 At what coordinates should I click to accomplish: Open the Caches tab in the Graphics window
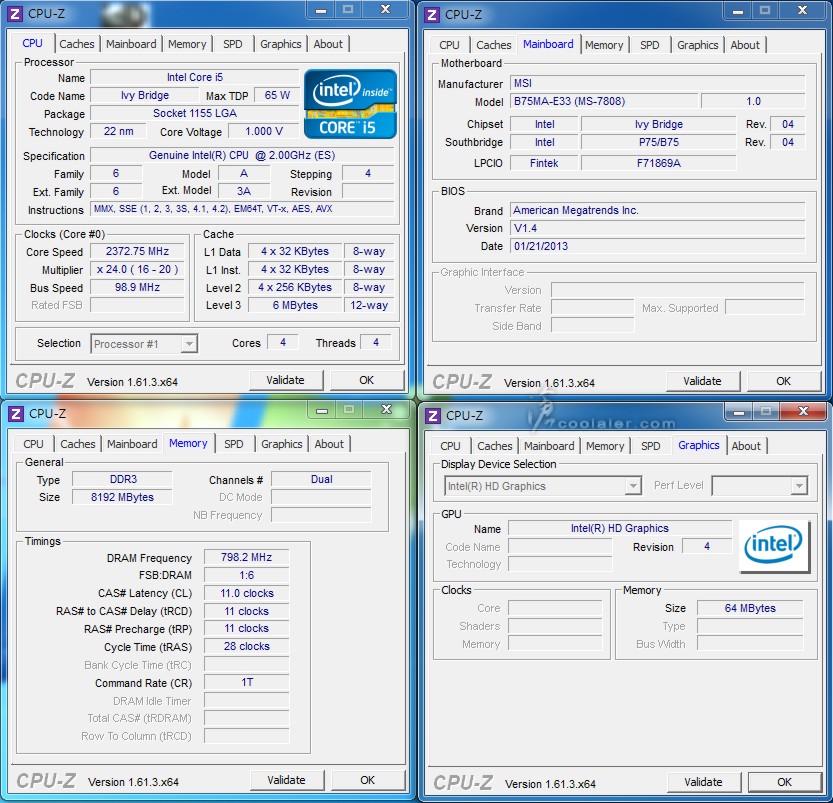494,446
